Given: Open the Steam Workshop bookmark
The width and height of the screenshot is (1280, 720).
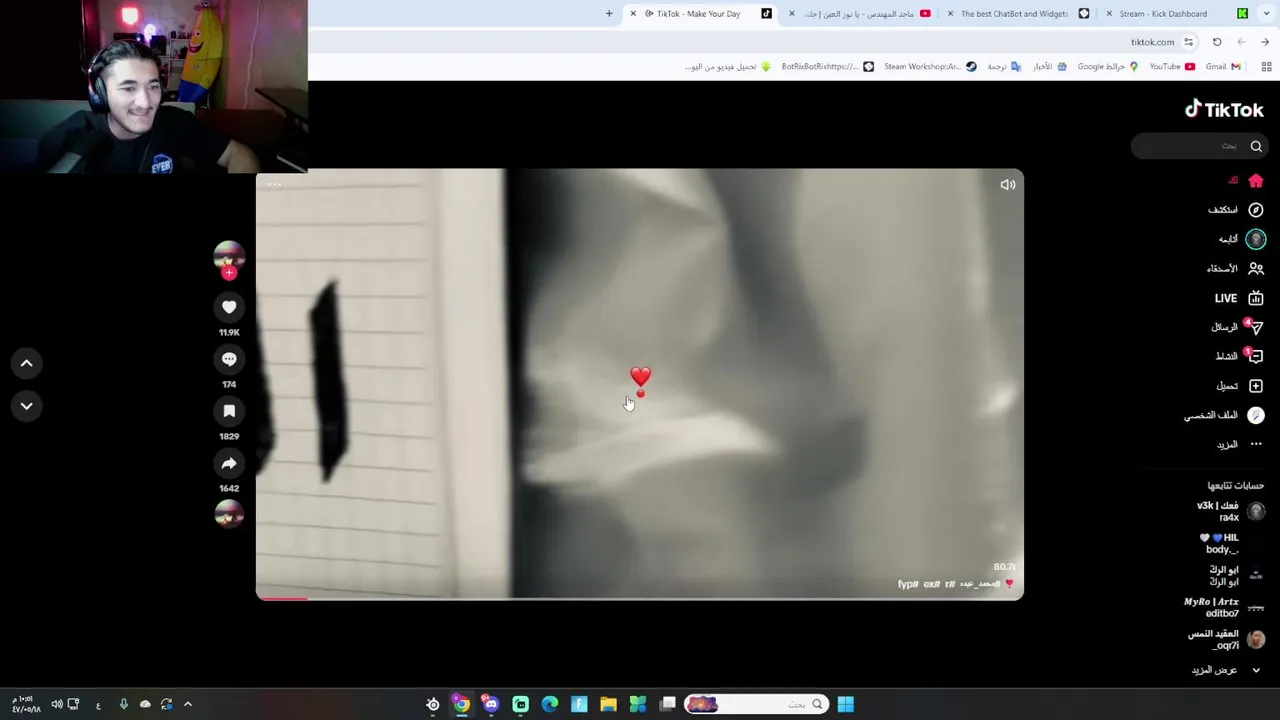Looking at the screenshot, I should click(930, 67).
